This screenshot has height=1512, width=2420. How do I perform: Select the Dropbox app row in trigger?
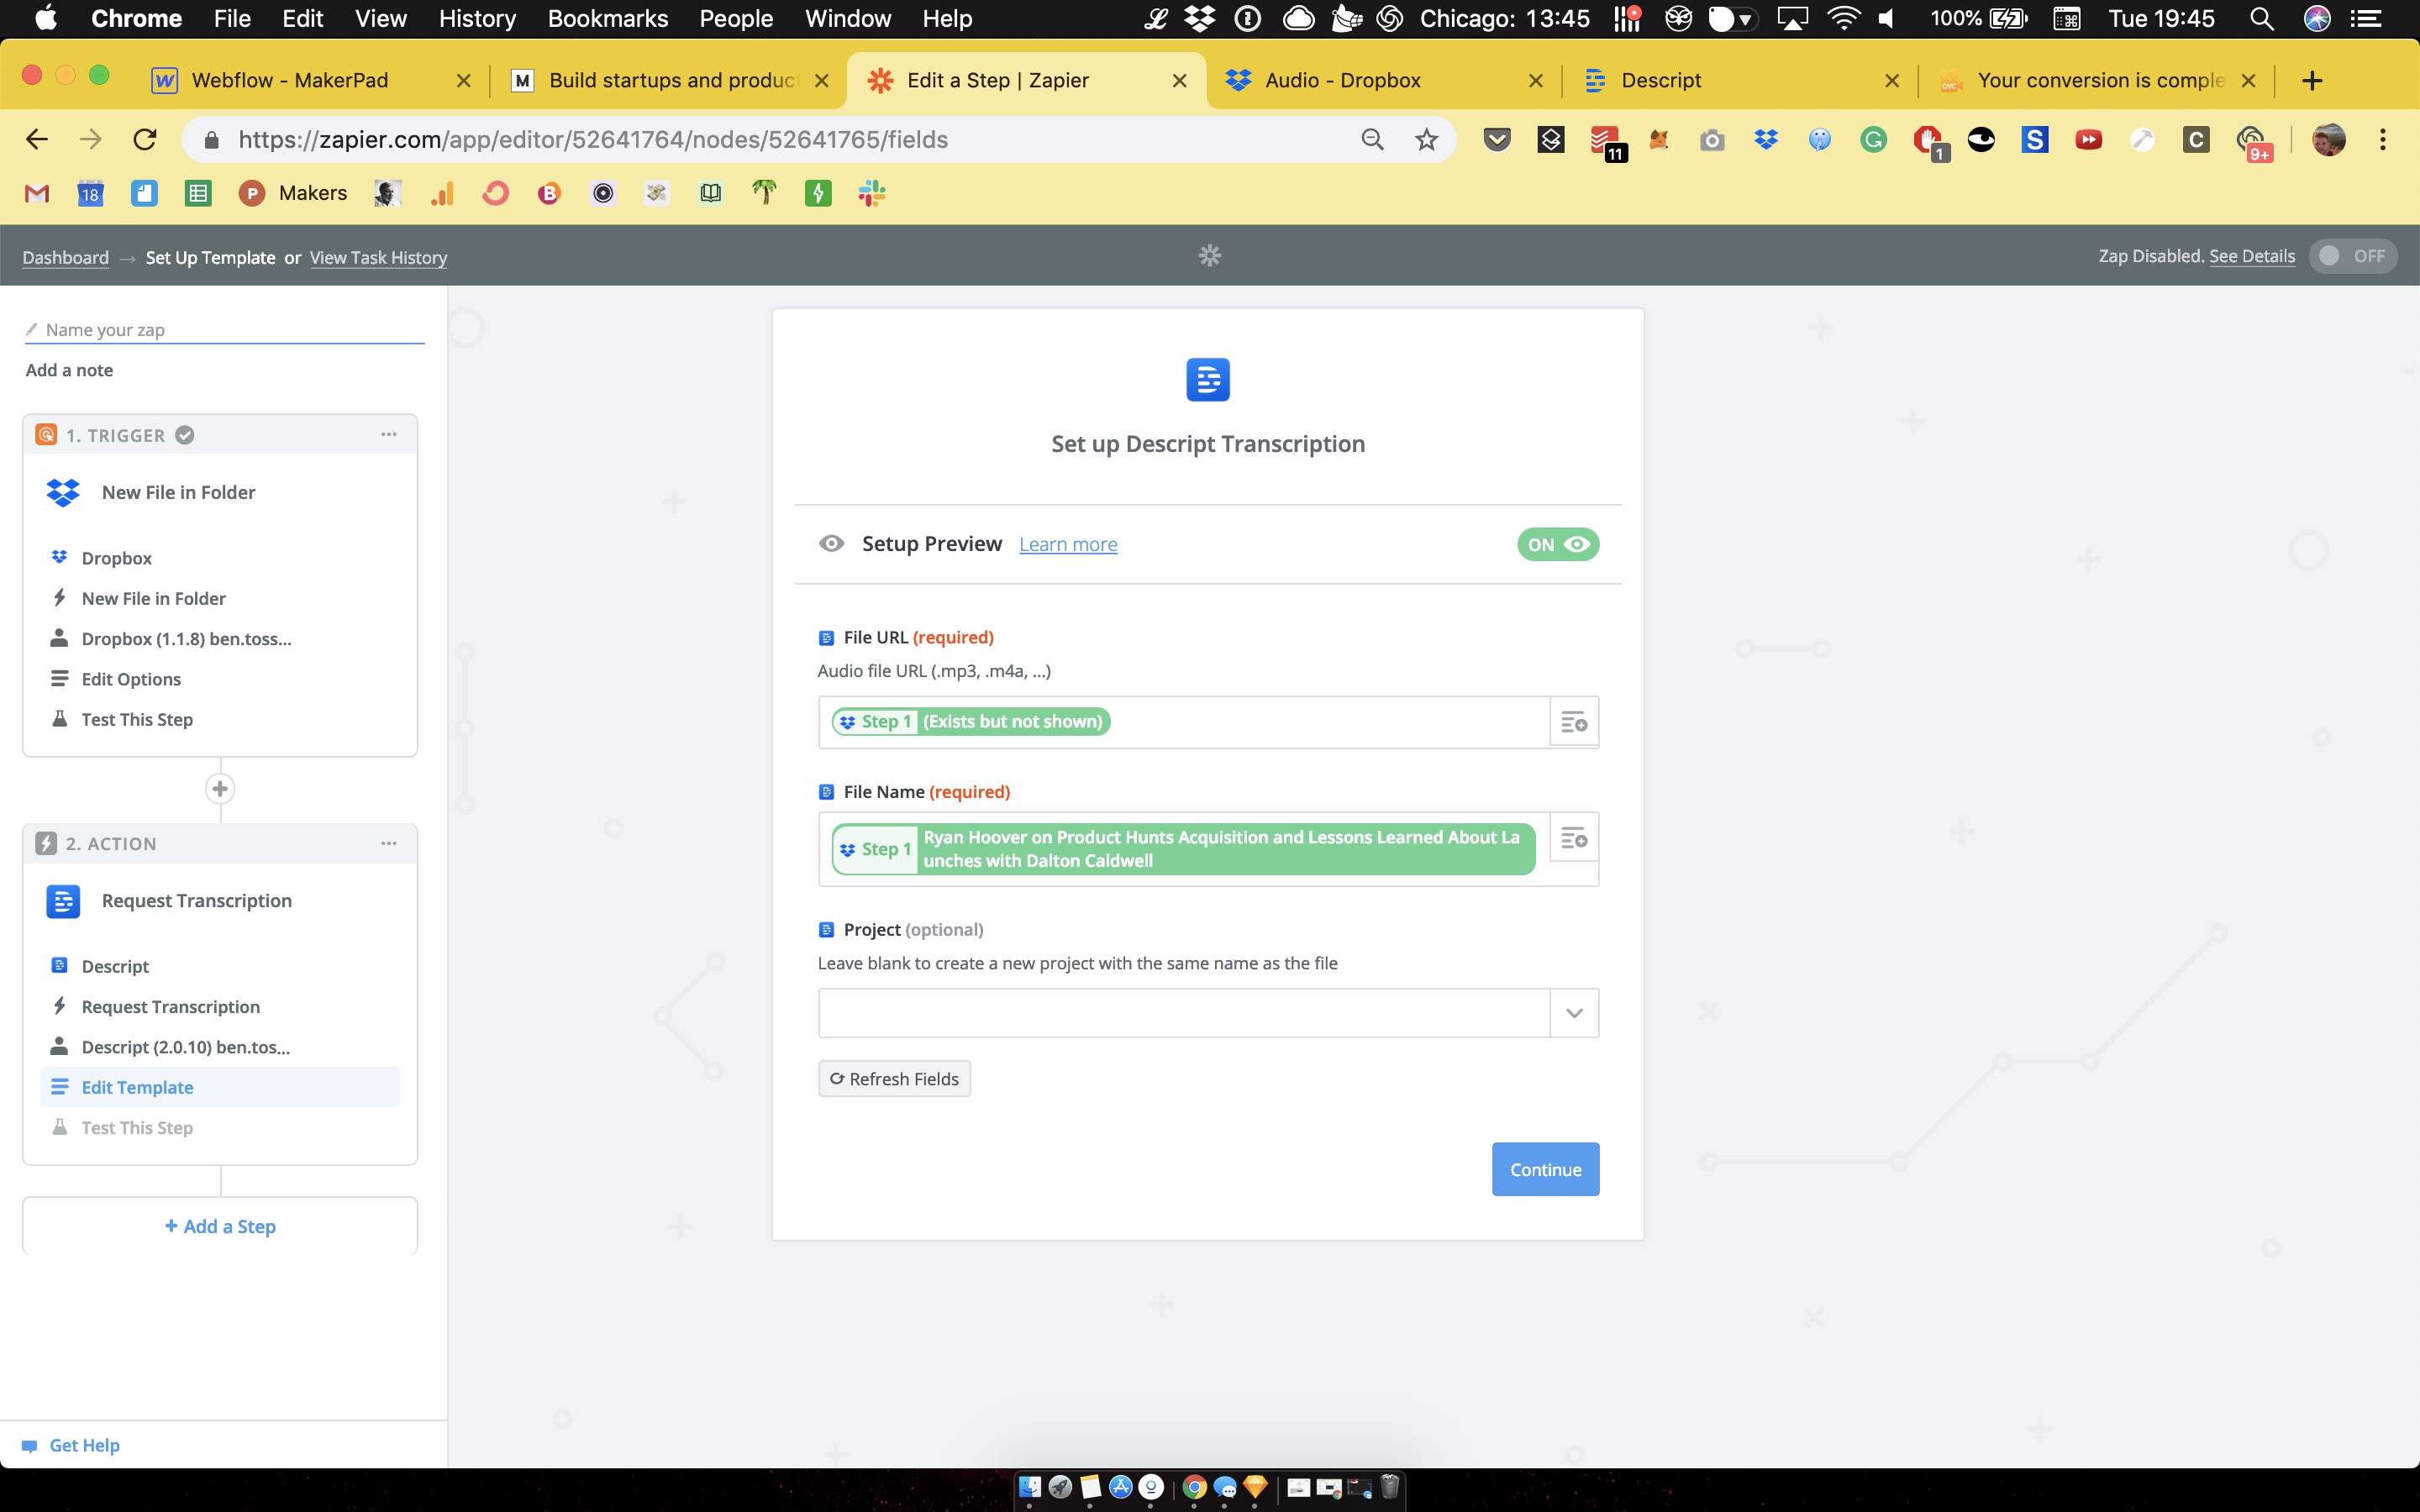pyautogui.click(x=220, y=558)
